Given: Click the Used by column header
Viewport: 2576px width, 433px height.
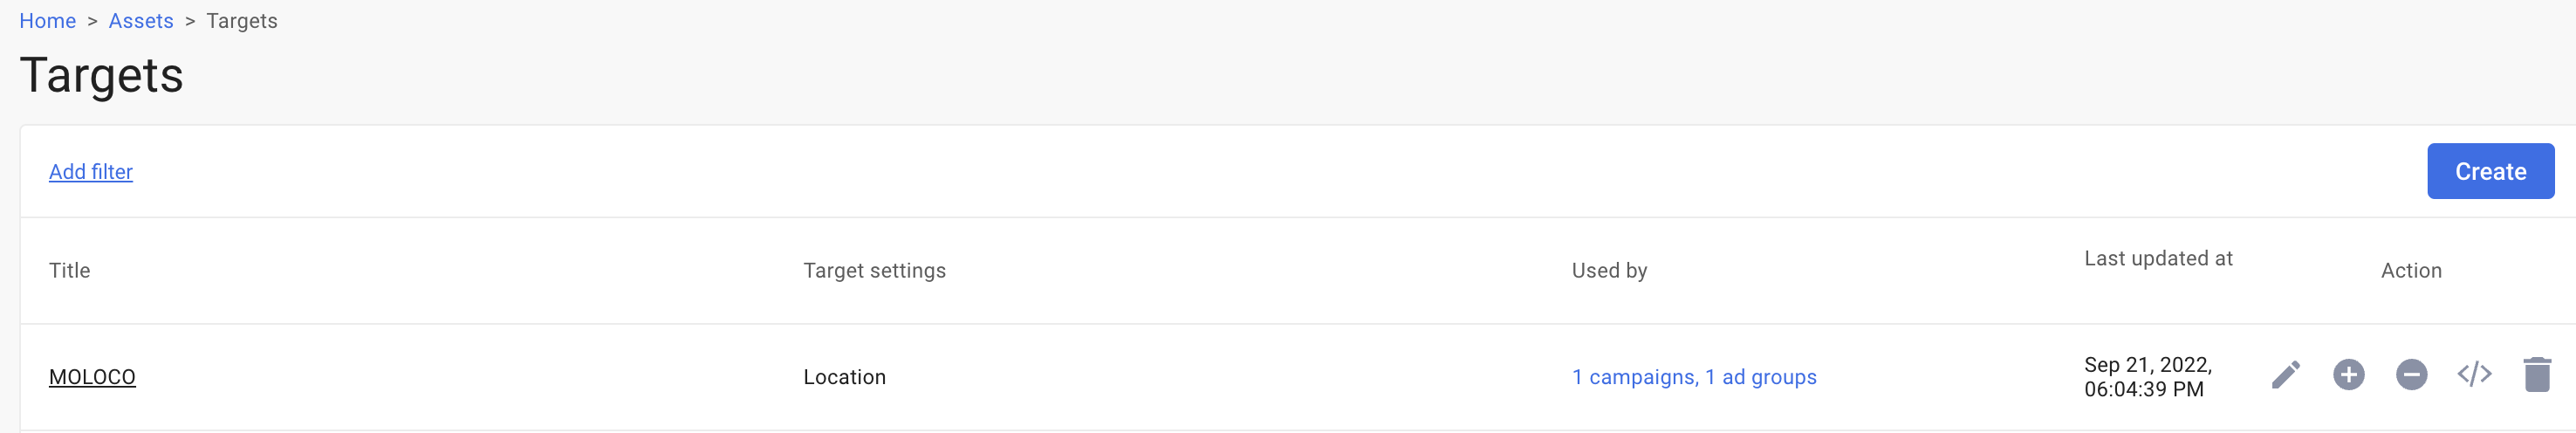Looking at the screenshot, I should pyautogui.click(x=1609, y=271).
